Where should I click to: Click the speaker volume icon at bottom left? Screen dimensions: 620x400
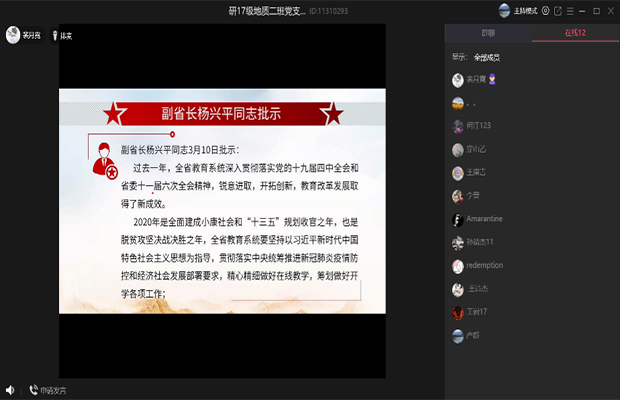10,390
